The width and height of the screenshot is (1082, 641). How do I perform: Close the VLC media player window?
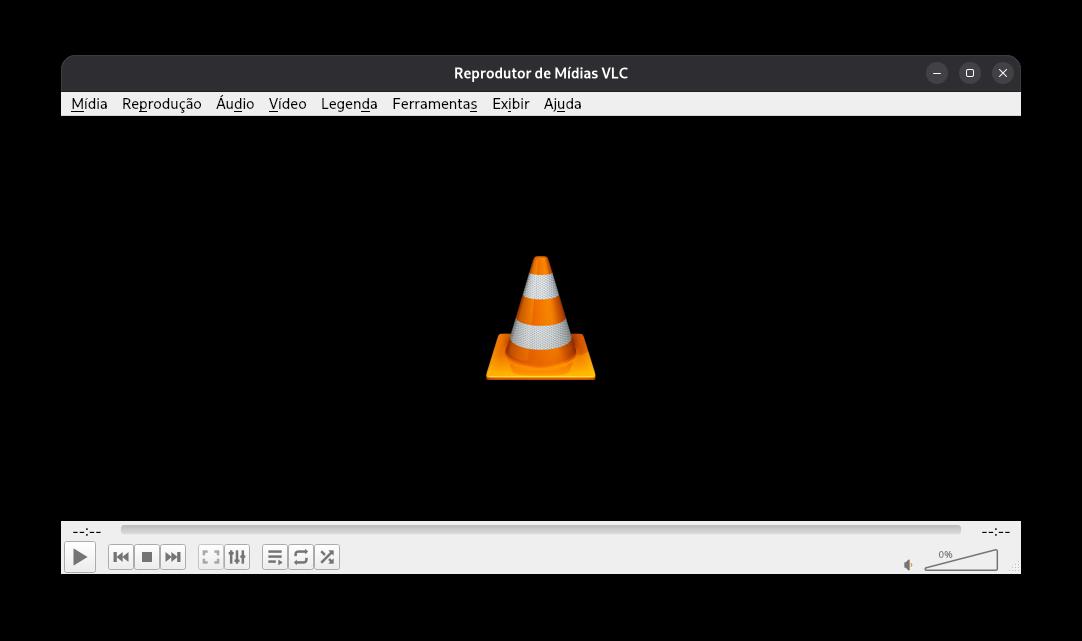tap(1003, 73)
